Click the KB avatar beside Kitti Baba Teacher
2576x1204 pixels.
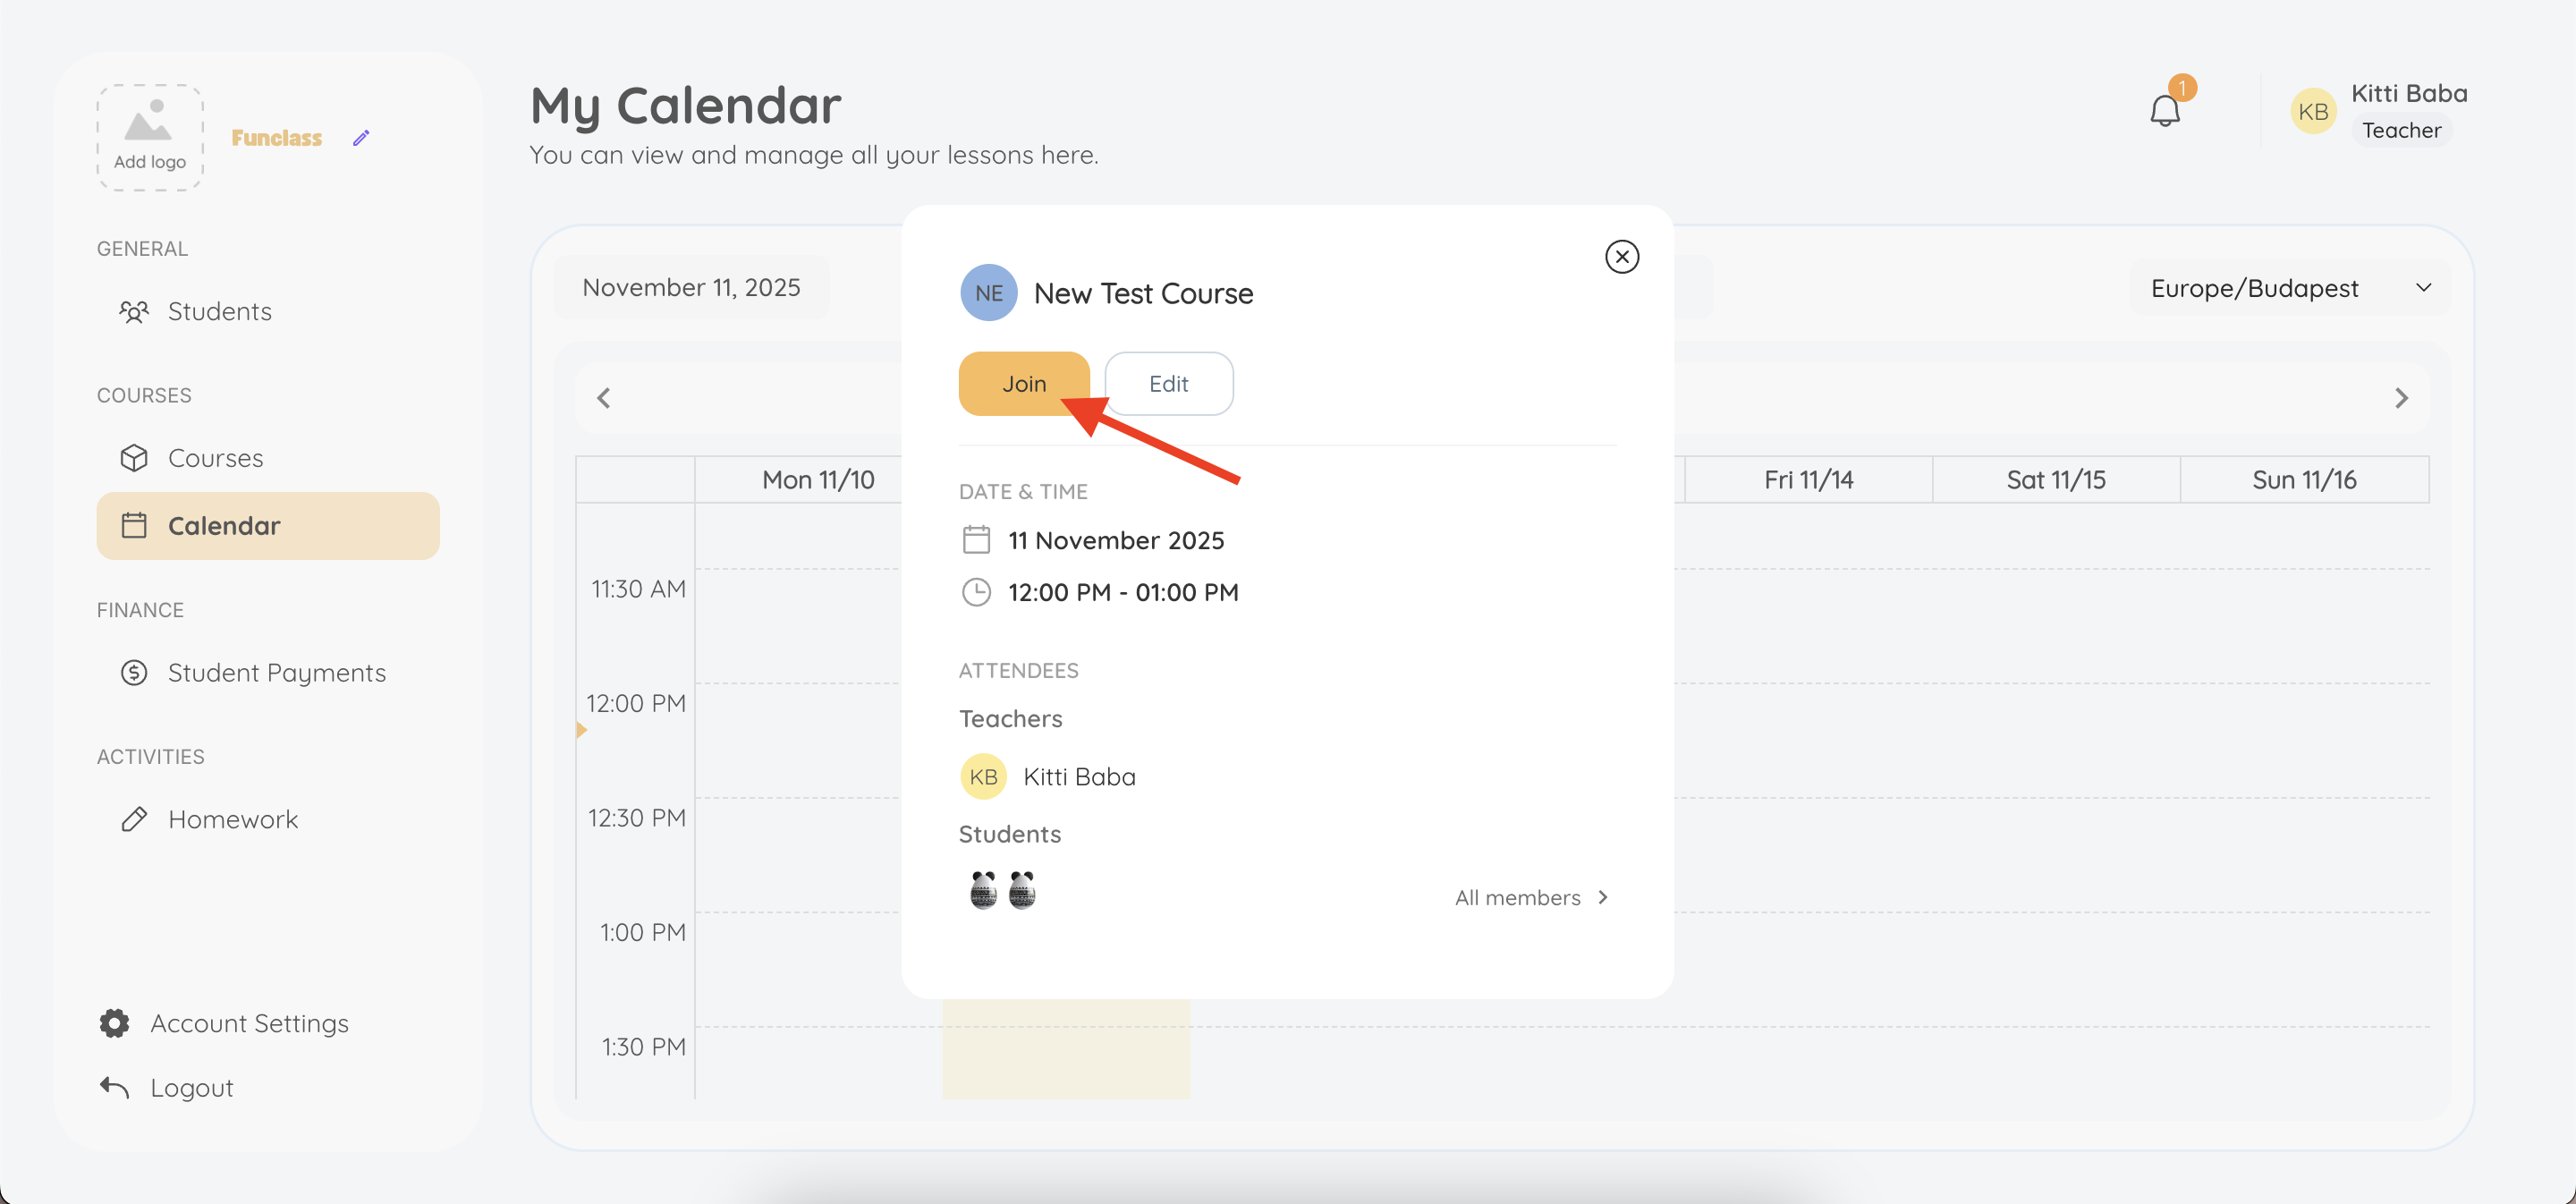pyautogui.click(x=2312, y=112)
